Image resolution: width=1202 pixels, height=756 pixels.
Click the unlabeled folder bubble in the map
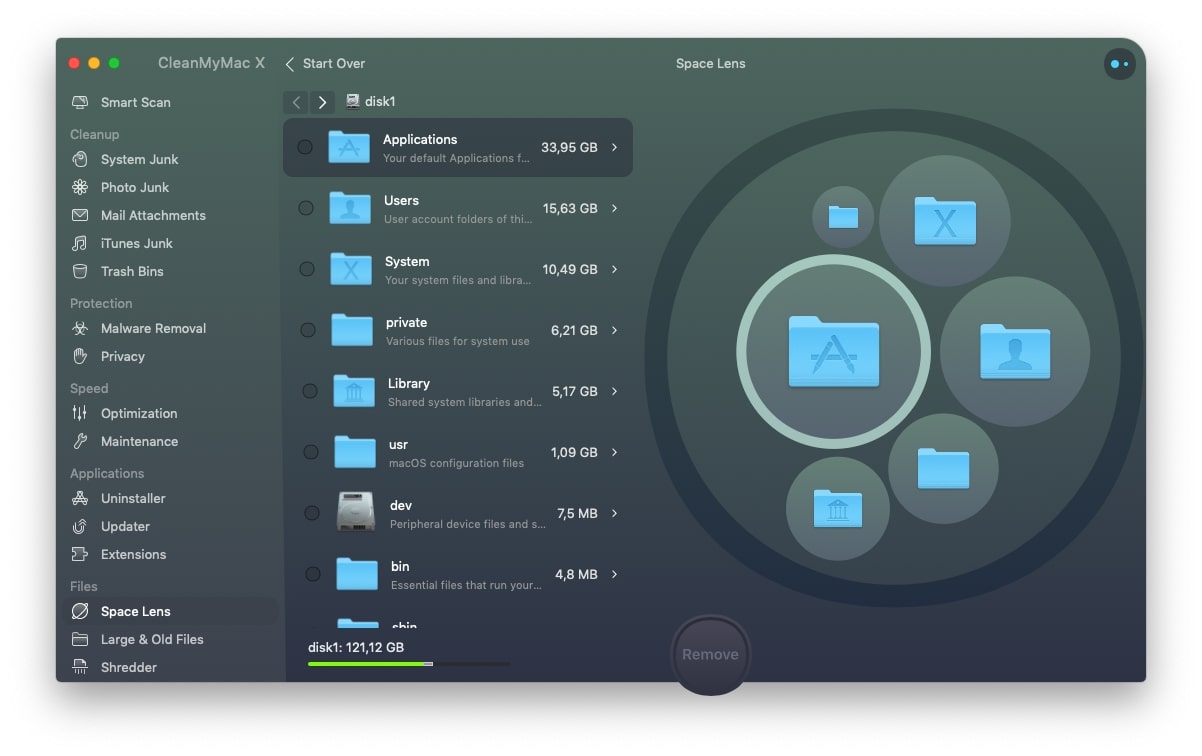[x=943, y=468]
